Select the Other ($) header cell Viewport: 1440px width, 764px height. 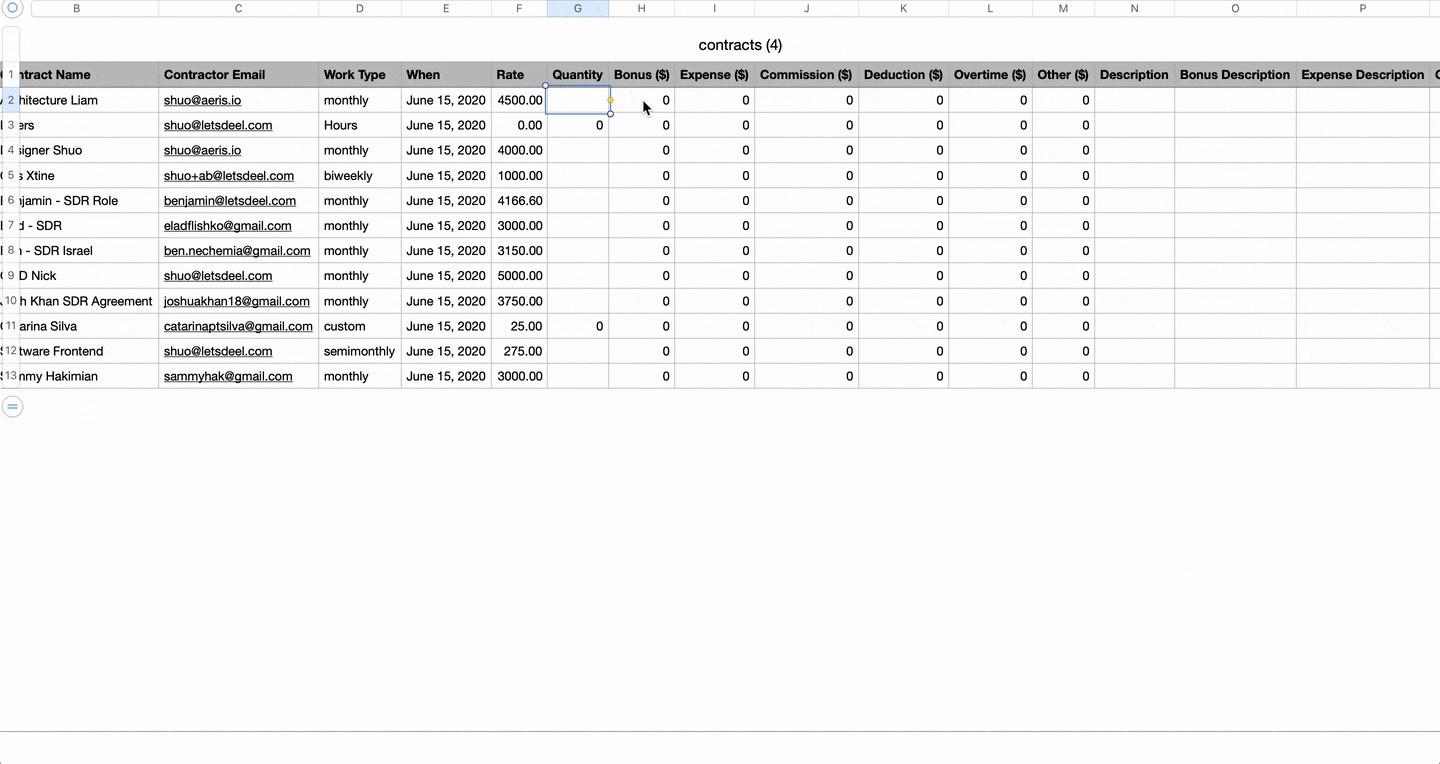tap(1063, 75)
